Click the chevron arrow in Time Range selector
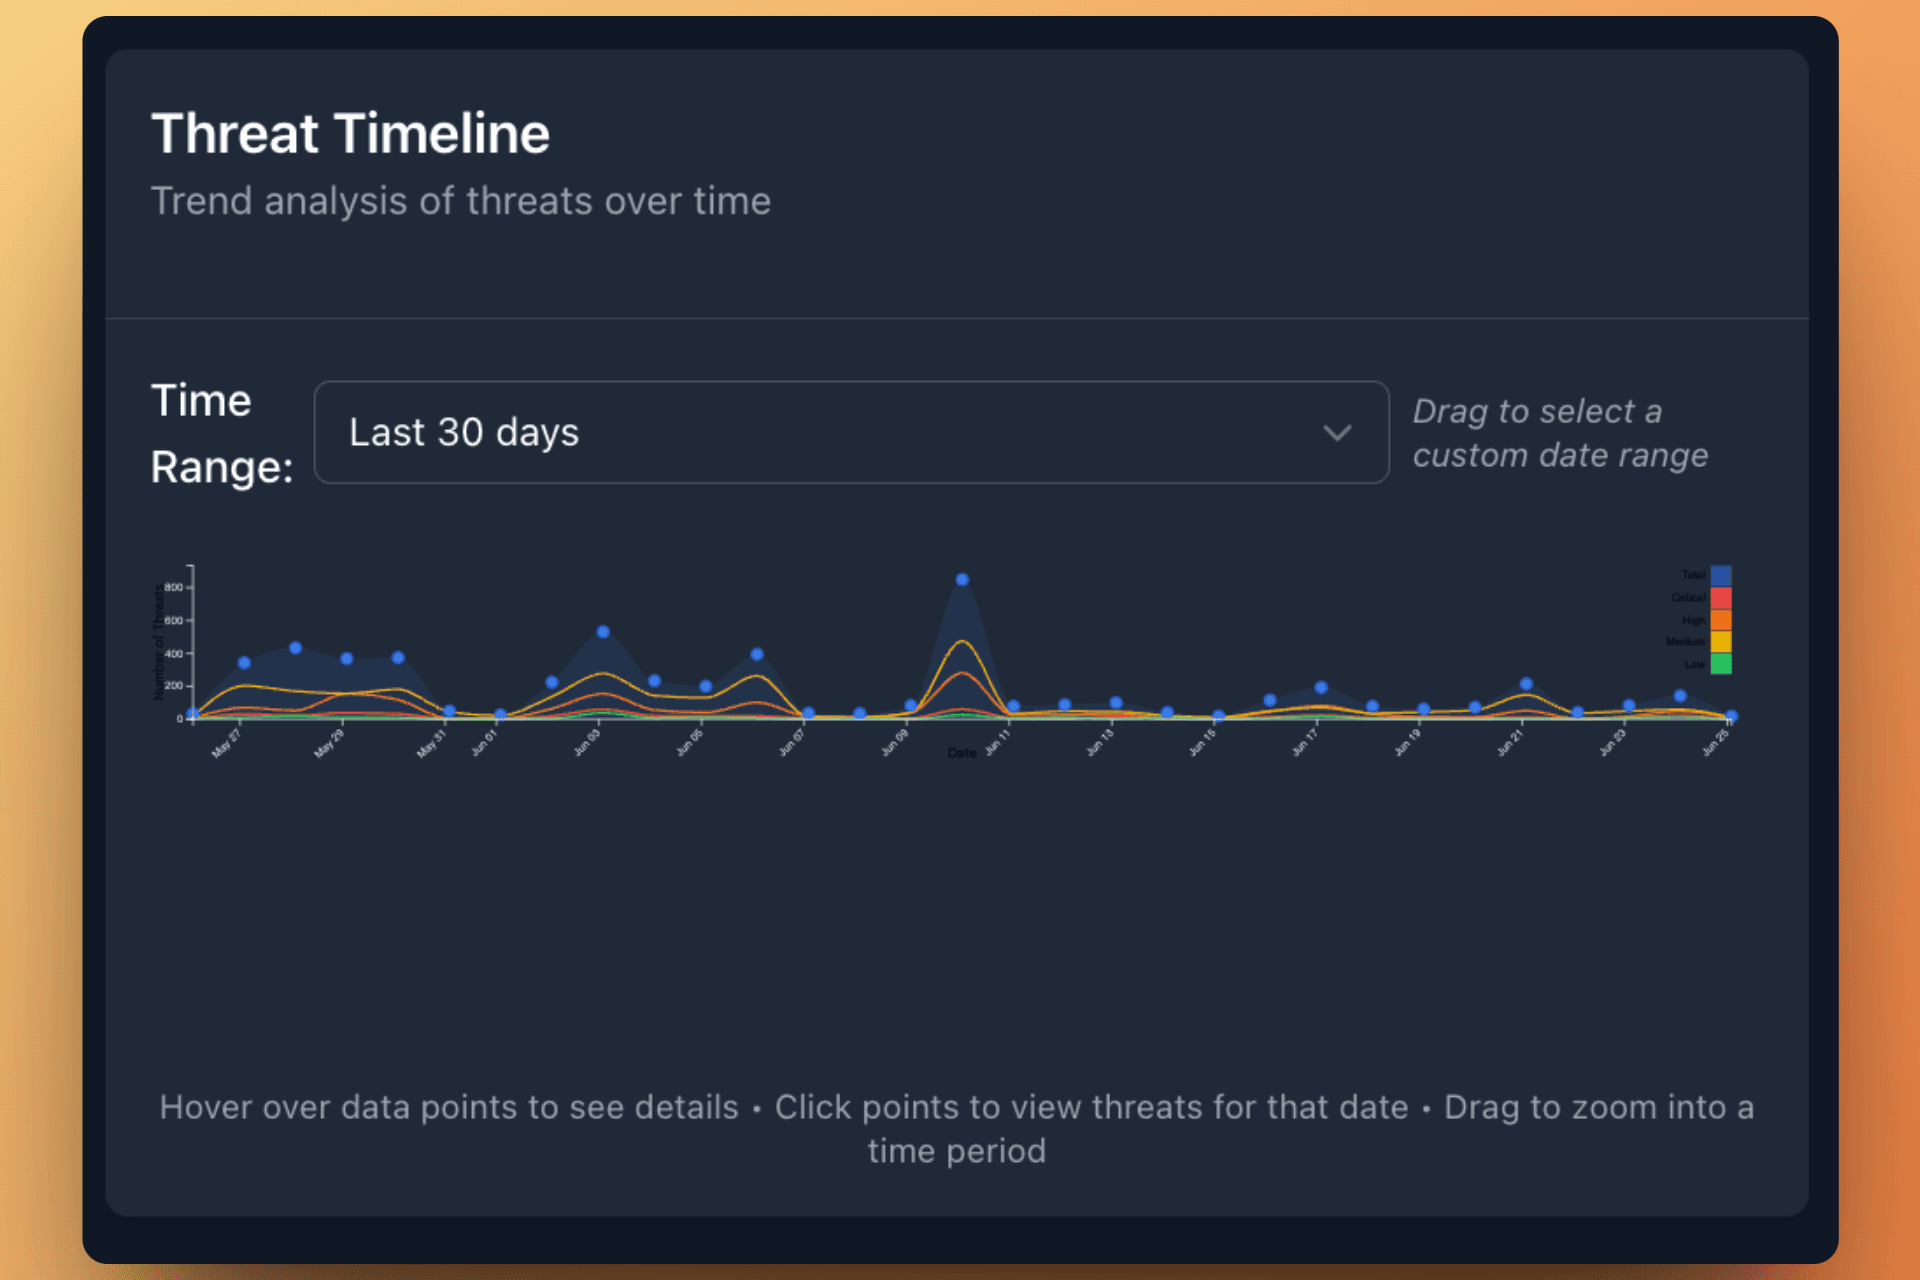 (x=1337, y=432)
